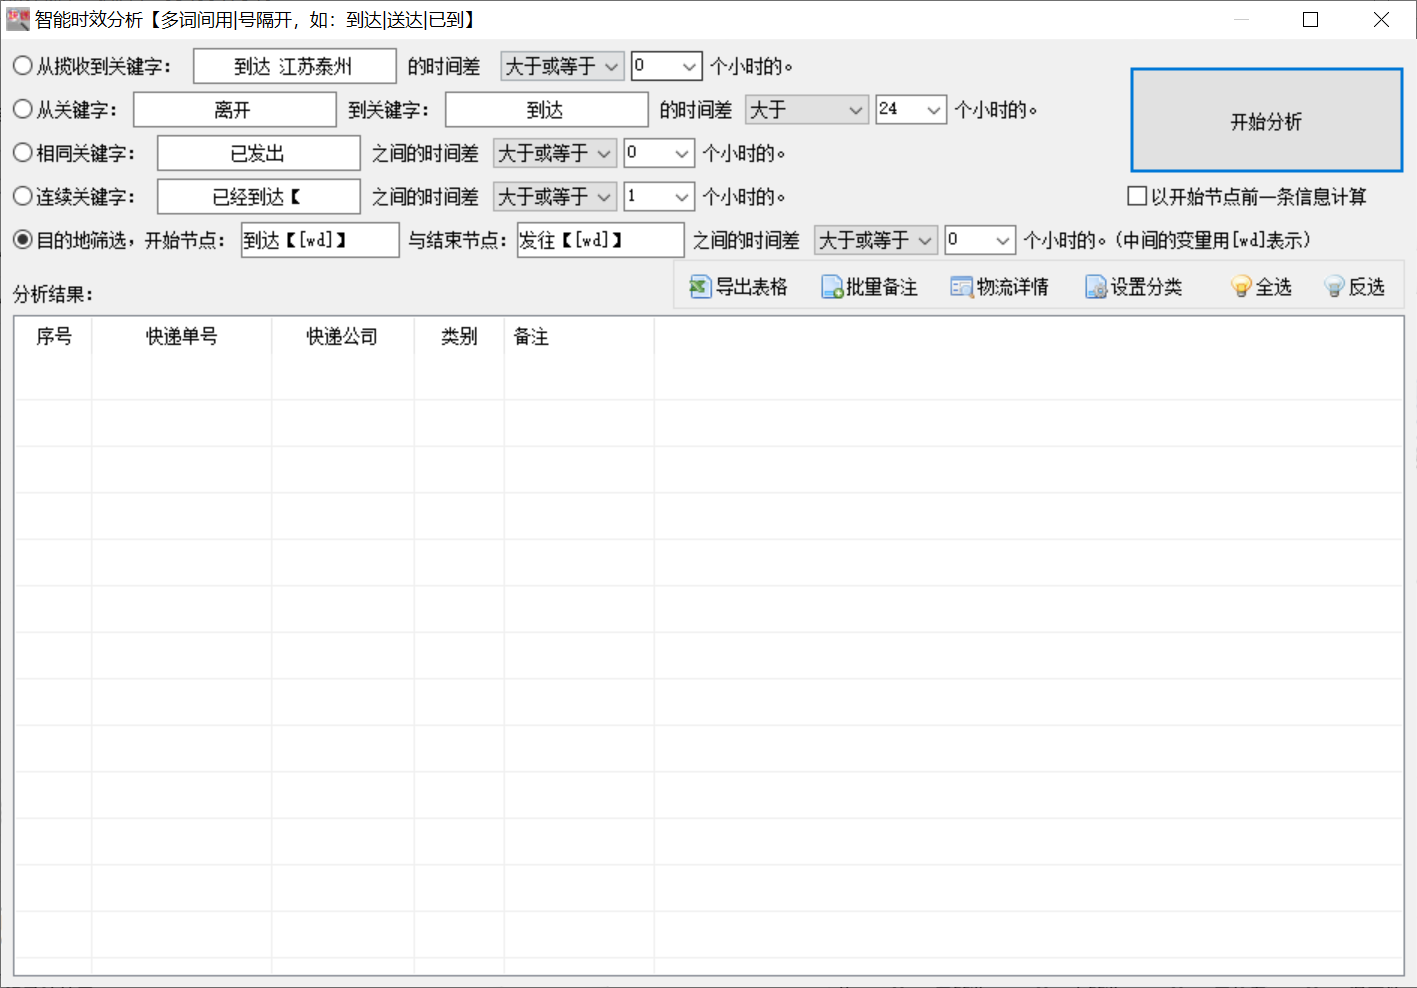Image resolution: width=1417 pixels, height=988 pixels.
Task: Click the 快递单号 column header
Action: (182, 337)
